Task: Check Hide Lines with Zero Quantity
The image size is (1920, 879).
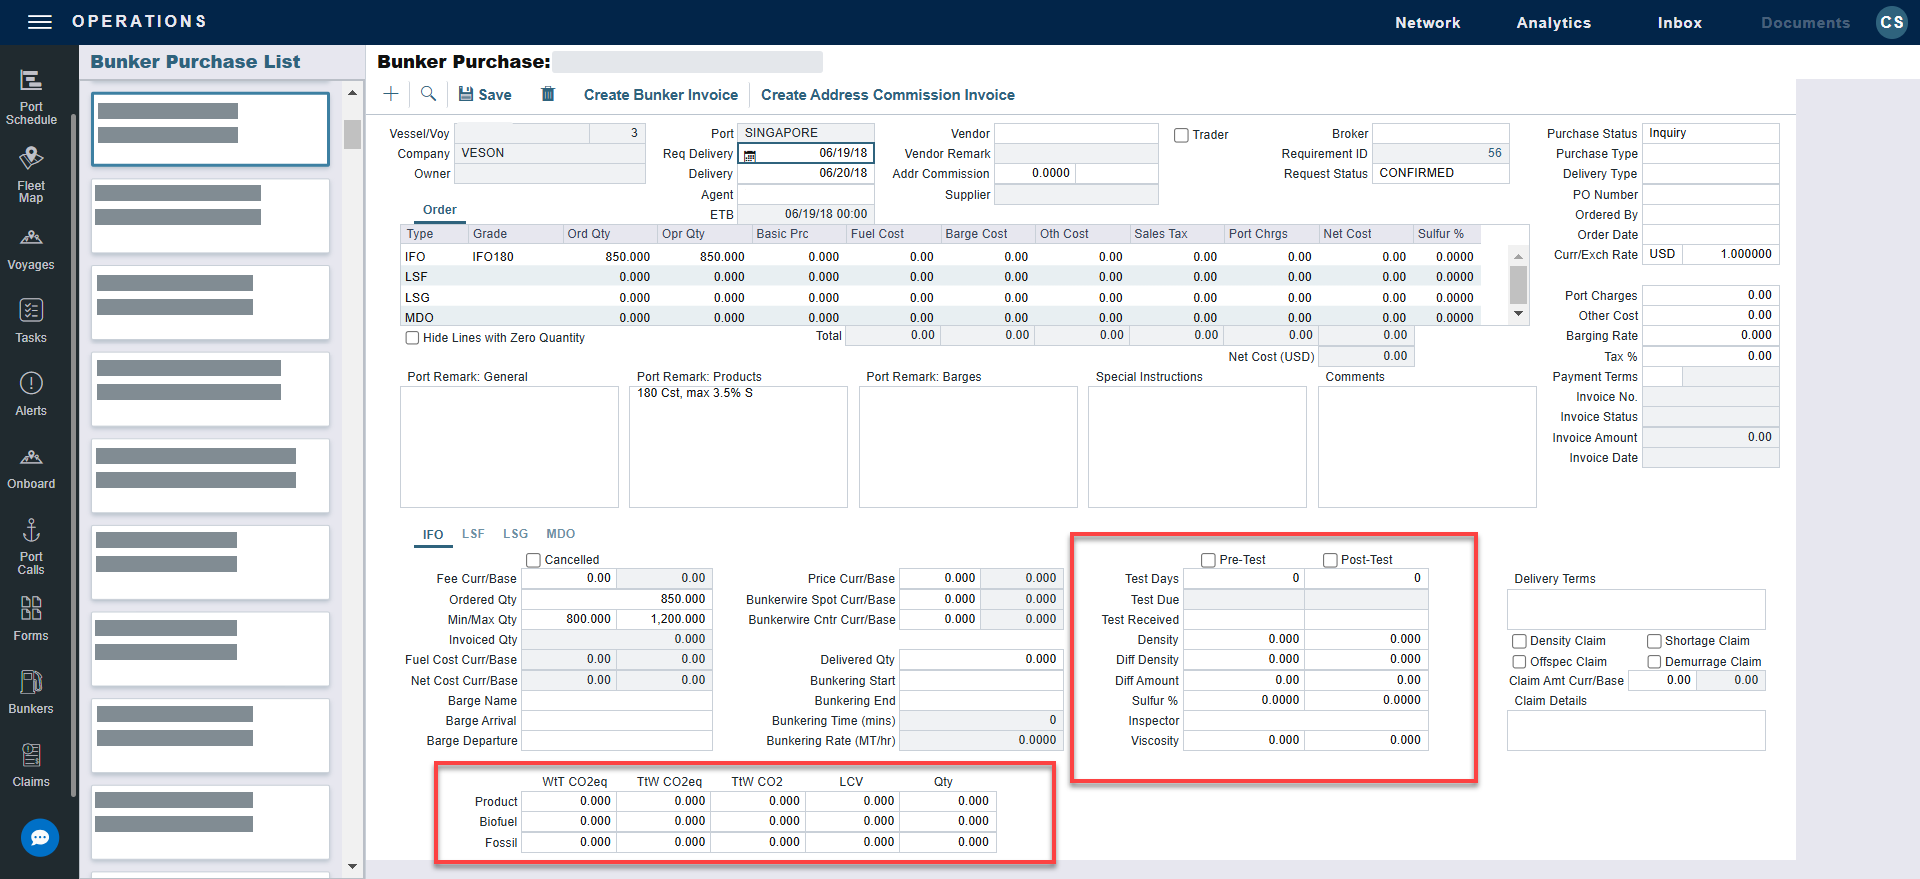Action: [x=412, y=338]
